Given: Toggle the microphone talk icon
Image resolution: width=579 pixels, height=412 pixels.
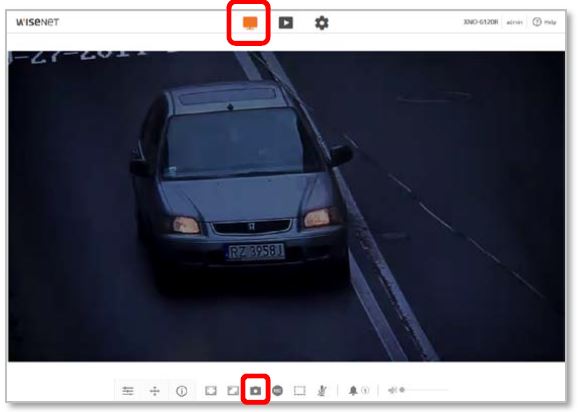Looking at the screenshot, I should [322, 391].
